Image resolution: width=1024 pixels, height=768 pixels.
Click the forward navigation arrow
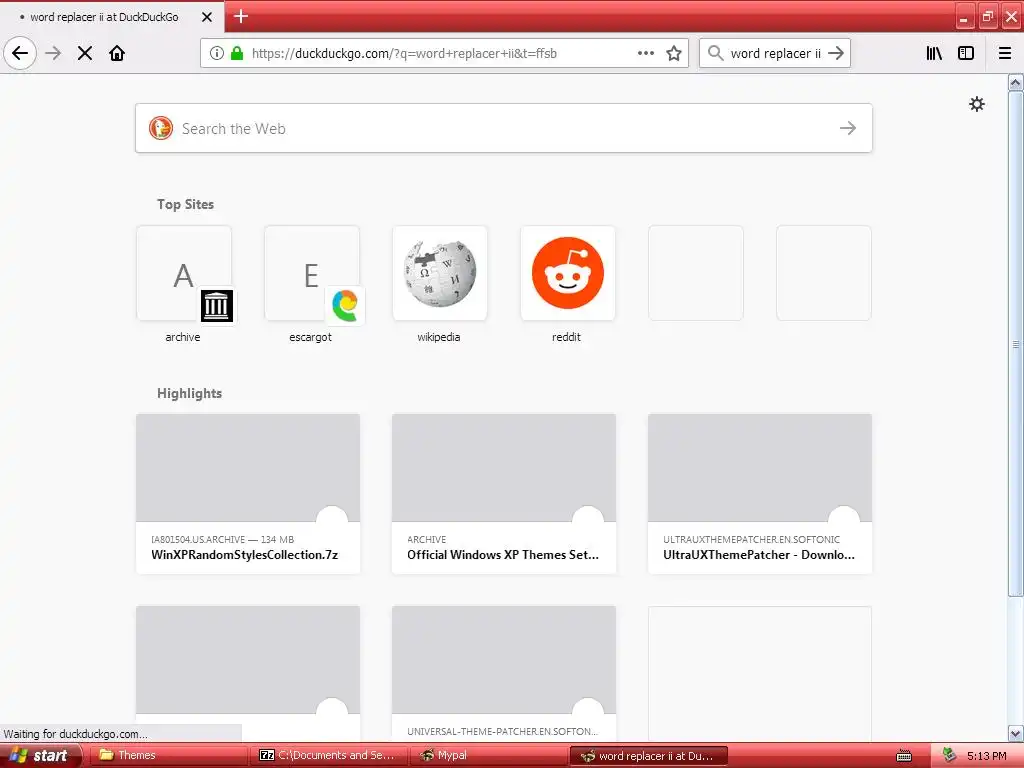coord(54,53)
